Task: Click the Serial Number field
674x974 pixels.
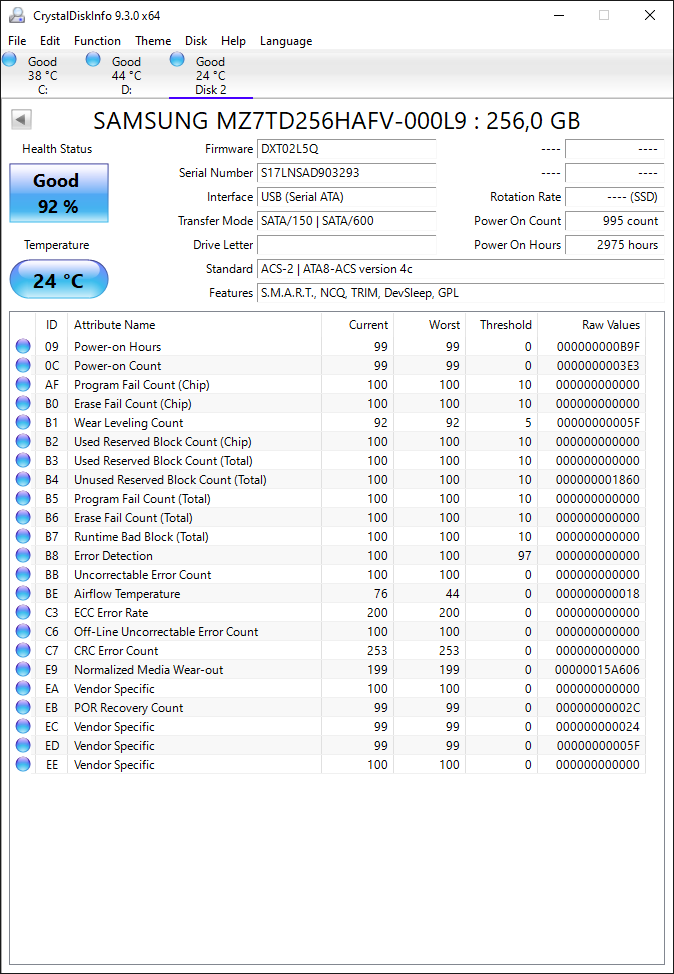Action: click(347, 173)
